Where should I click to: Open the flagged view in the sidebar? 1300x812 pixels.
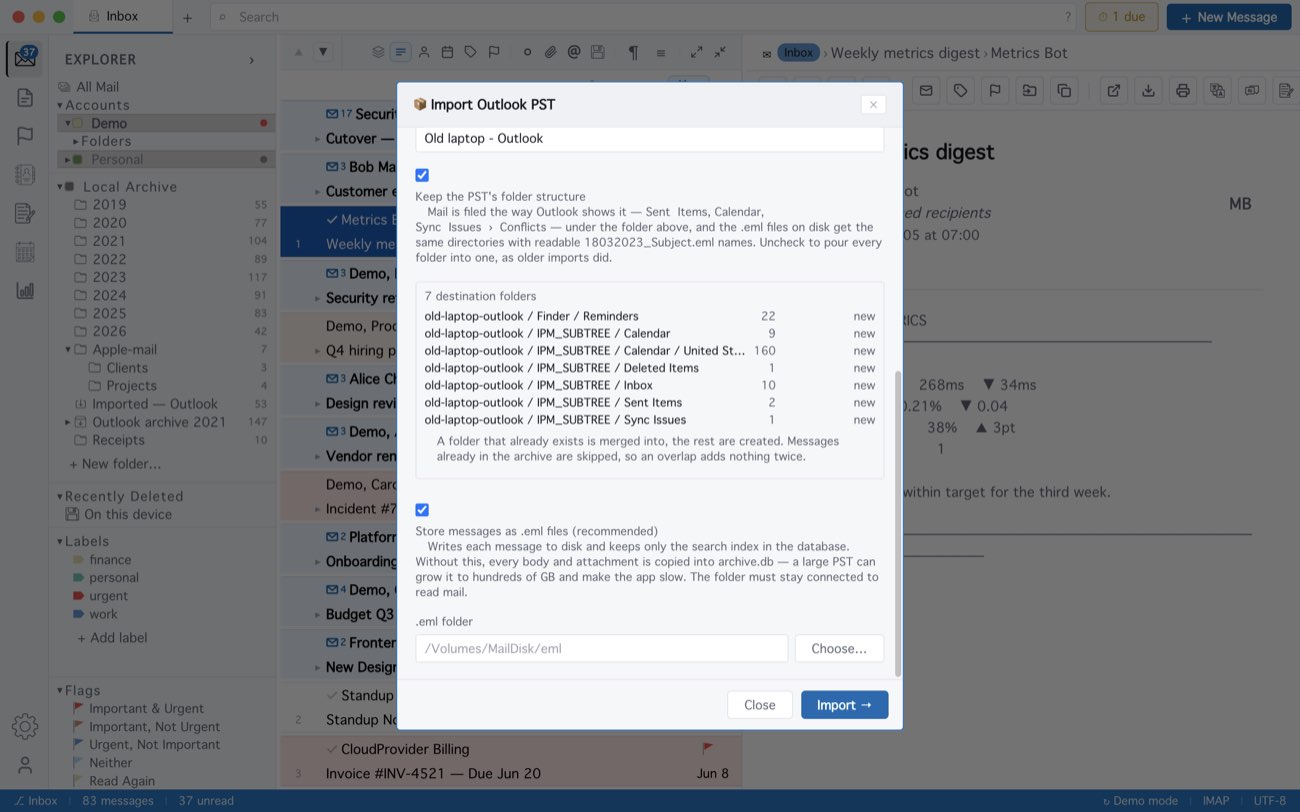click(x=25, y=136)
